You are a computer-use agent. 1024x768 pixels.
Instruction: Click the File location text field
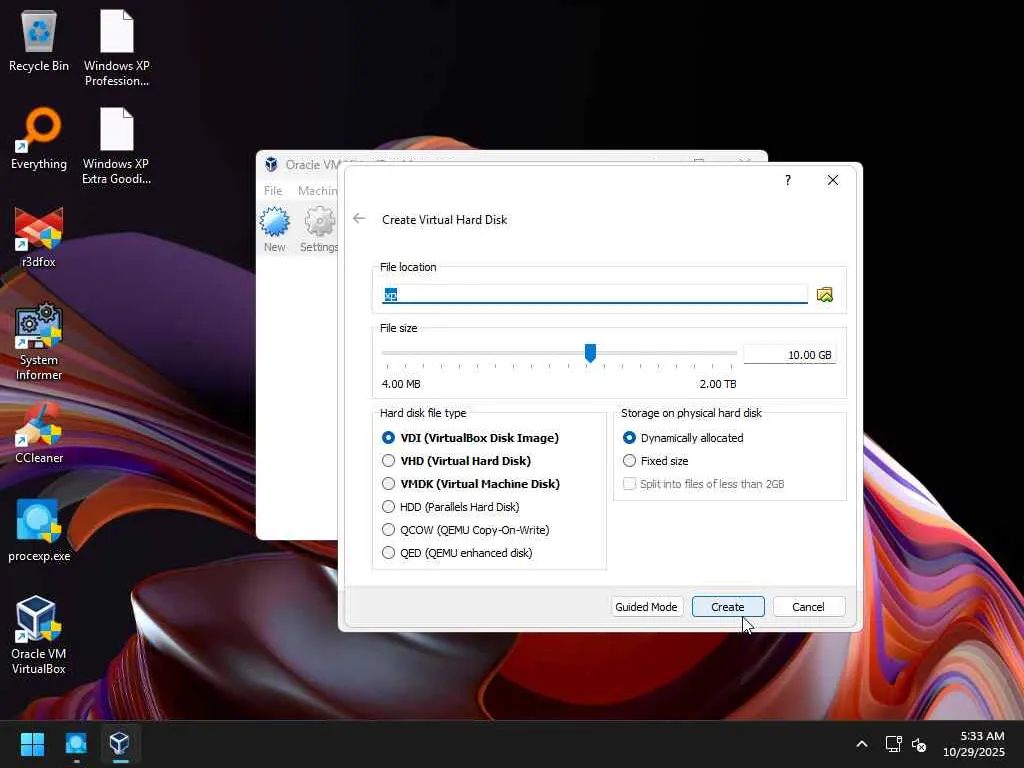coord(594,295)
